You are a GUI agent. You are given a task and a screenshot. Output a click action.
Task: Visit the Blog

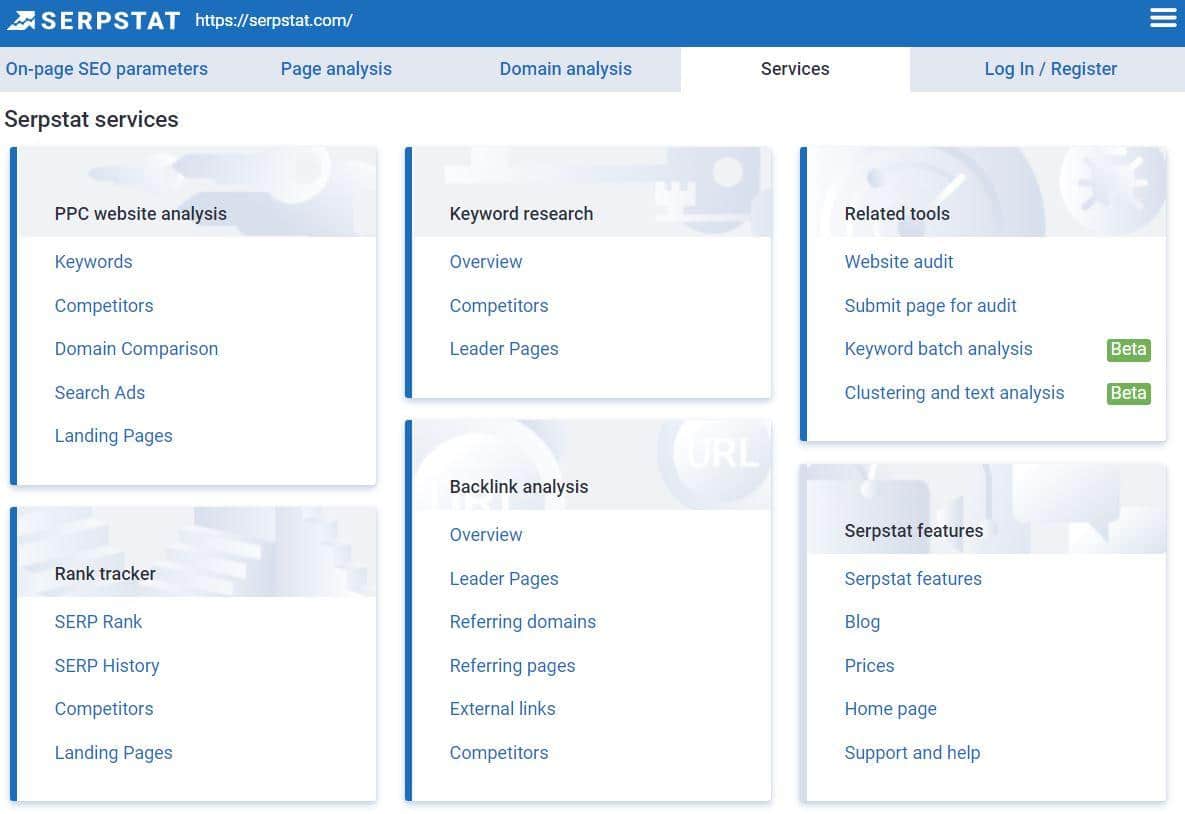pyautogui.click(x=862, y=622)
